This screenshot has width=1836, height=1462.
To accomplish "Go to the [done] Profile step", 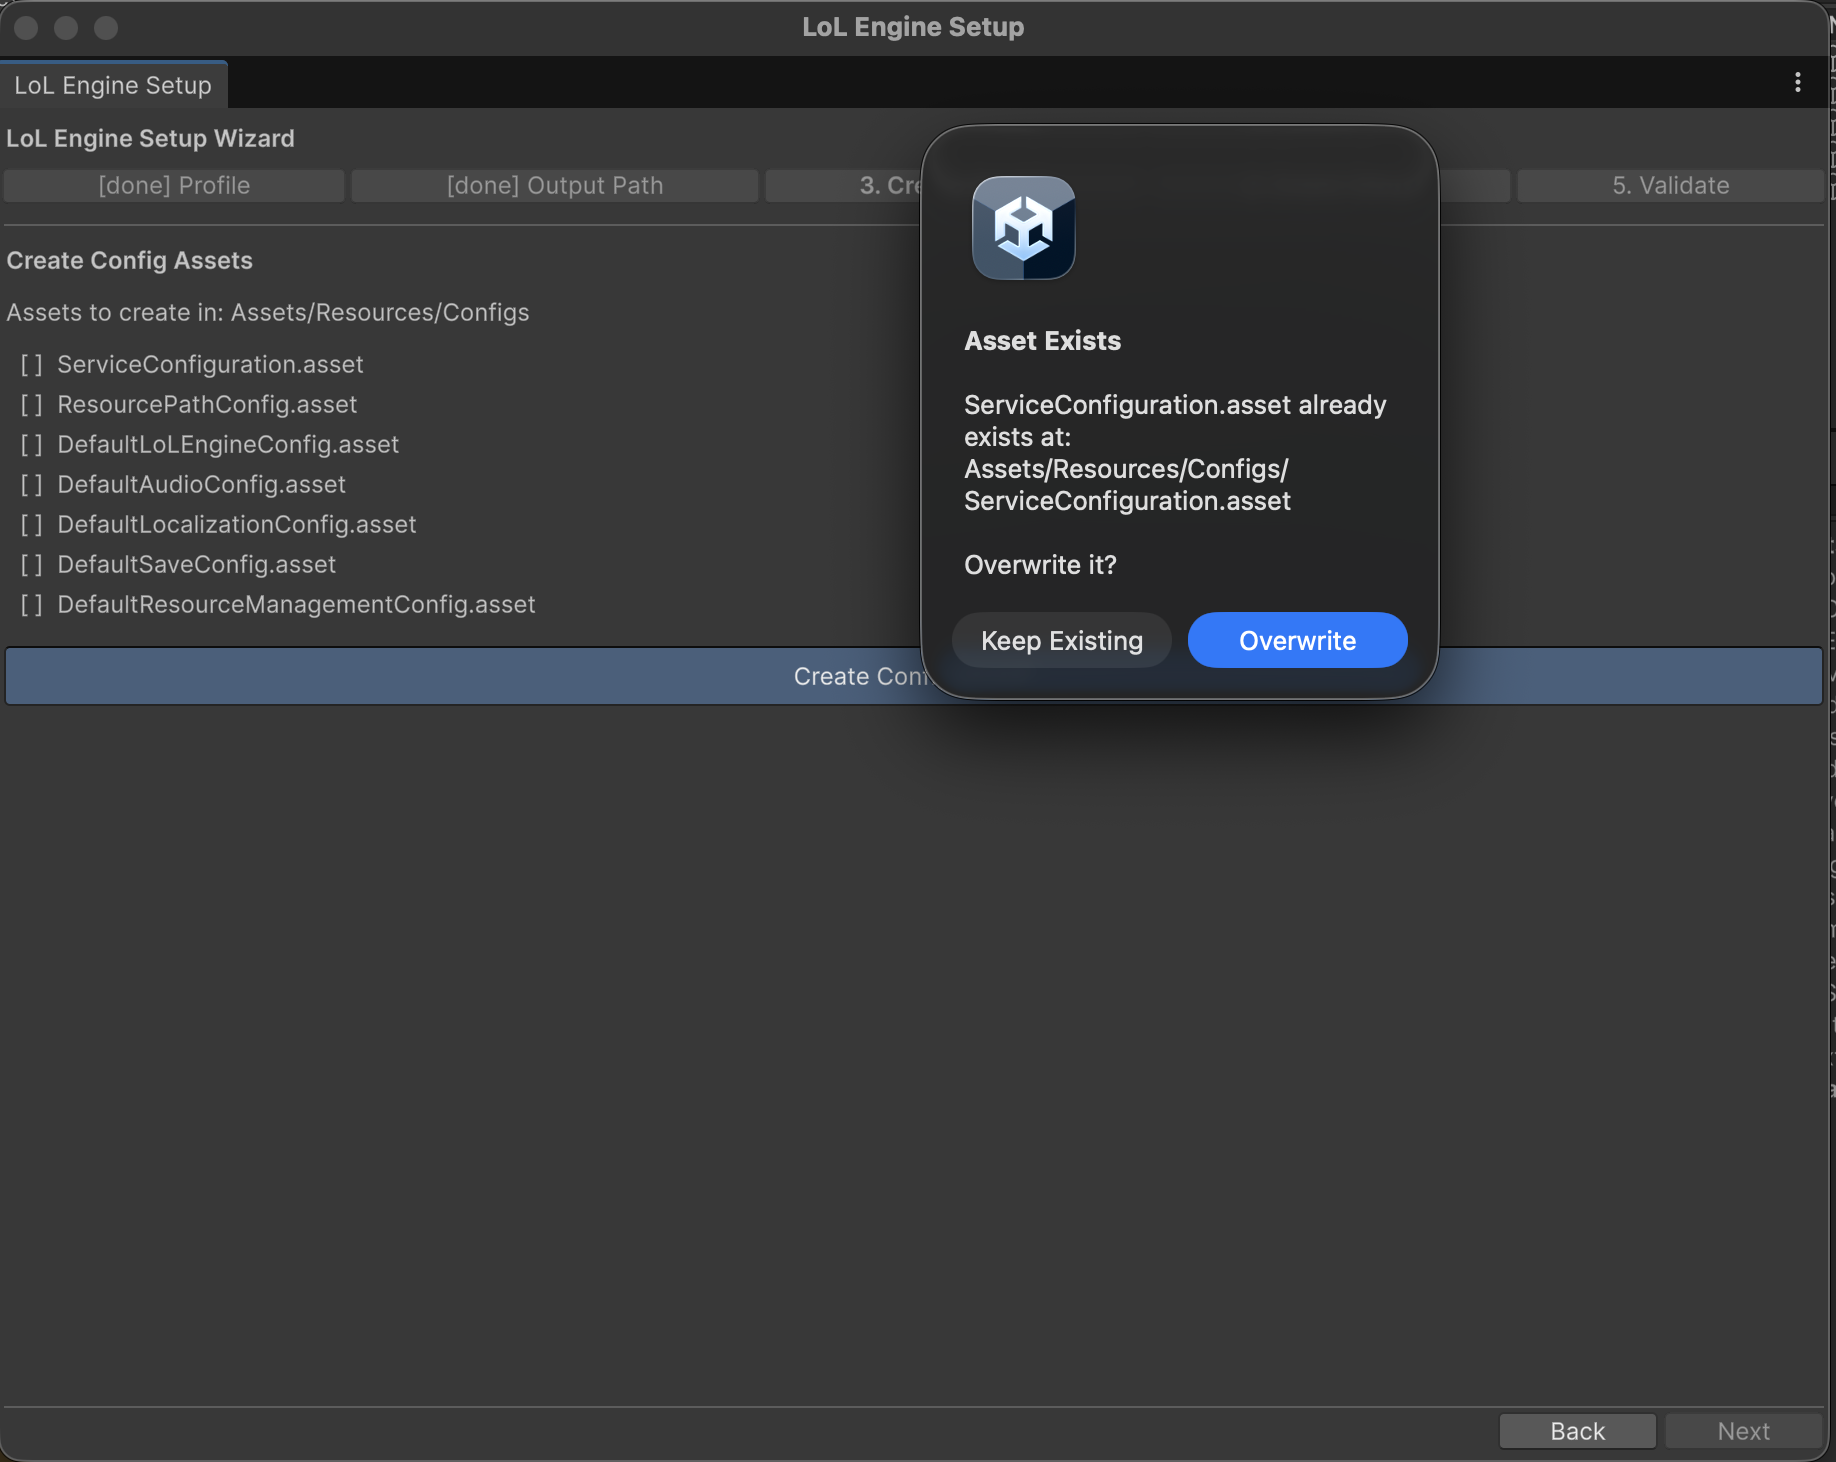I will click(174, 185).
